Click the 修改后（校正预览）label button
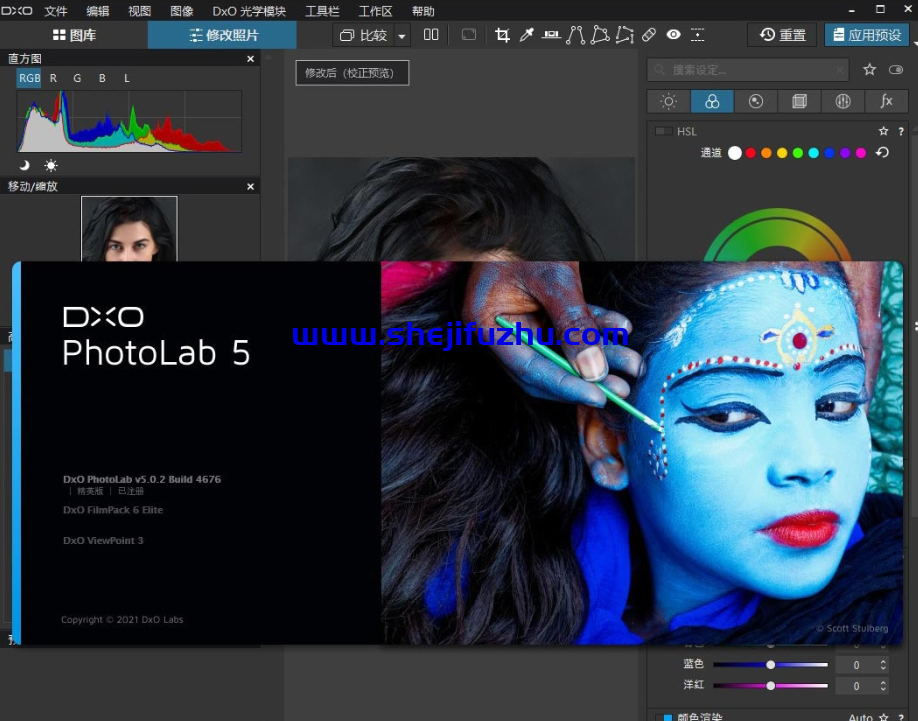The width and height of the screenshot is (918, 721). [352, 73]
